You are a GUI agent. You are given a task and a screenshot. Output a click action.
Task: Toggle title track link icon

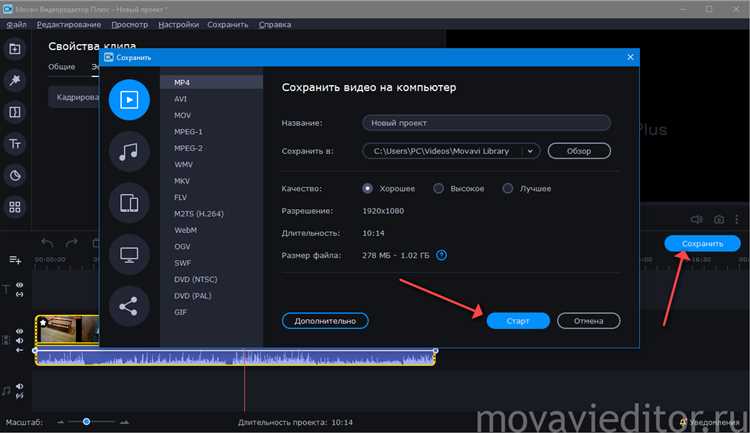pyautogui.click(x=20, y=294)
